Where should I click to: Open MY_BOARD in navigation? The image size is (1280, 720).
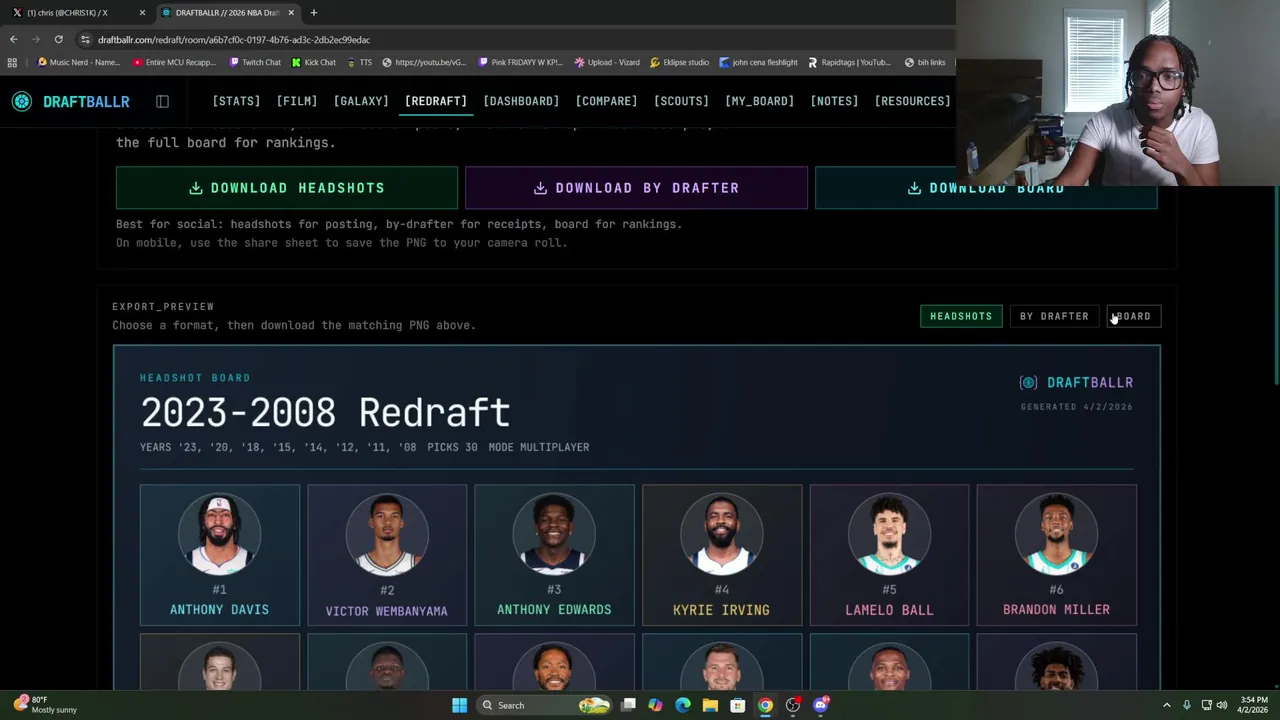[759, 101]
